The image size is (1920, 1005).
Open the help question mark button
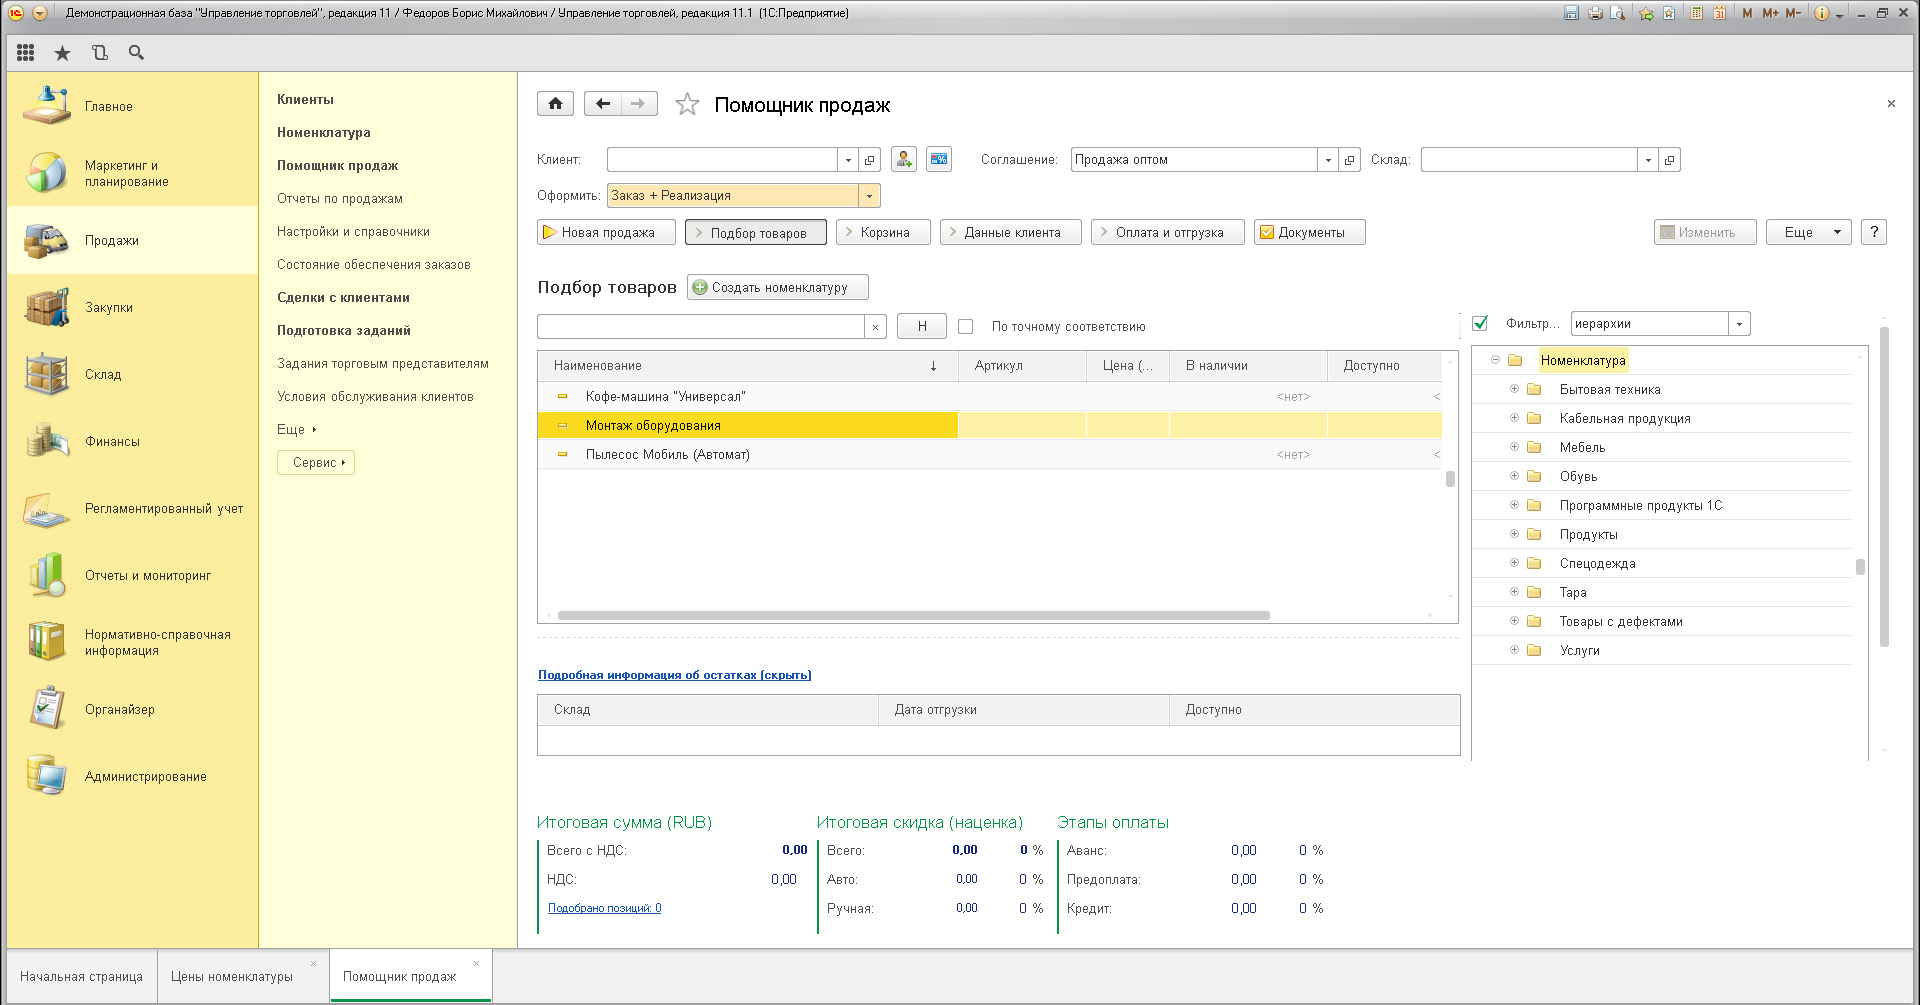coord(1874,232)
